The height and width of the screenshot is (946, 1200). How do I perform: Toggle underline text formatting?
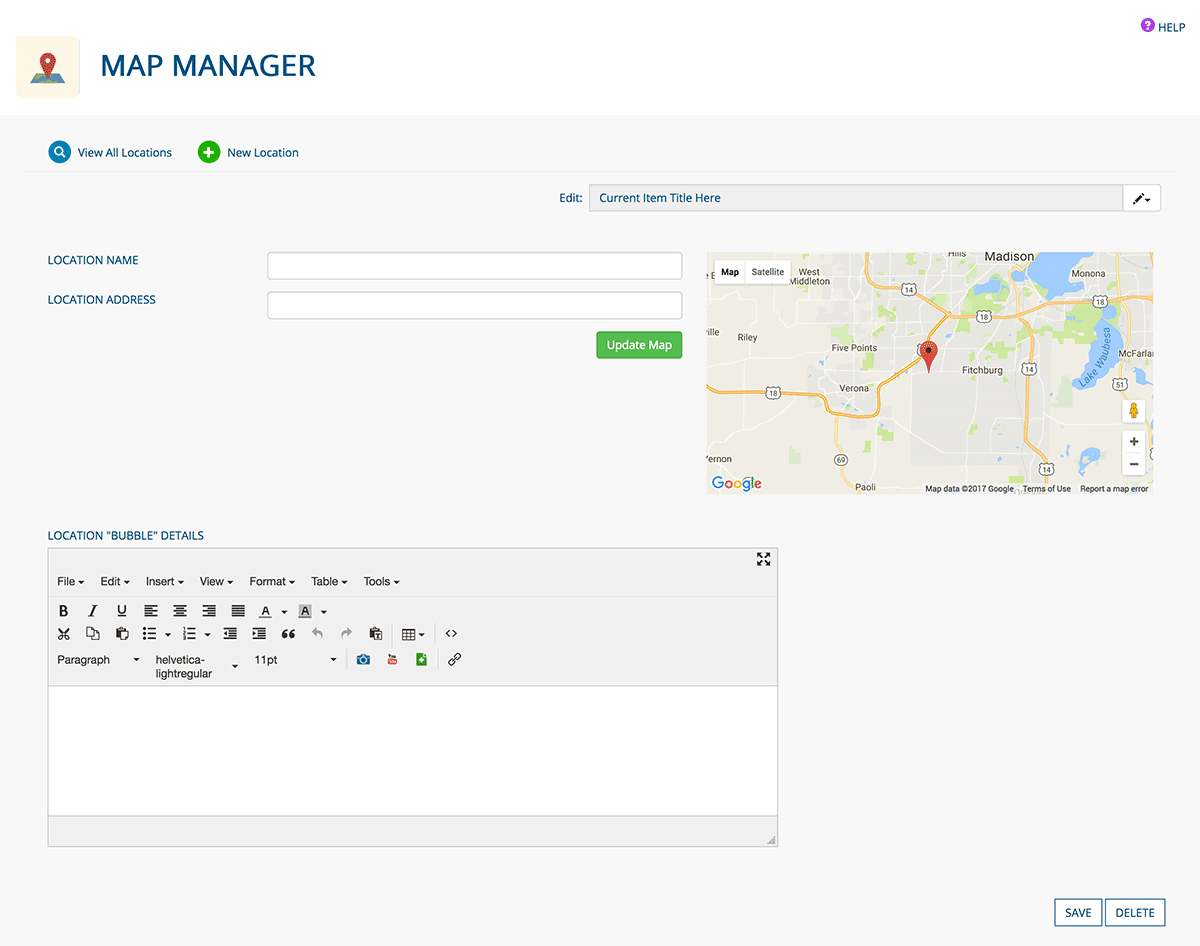click(x=122, y=611)
